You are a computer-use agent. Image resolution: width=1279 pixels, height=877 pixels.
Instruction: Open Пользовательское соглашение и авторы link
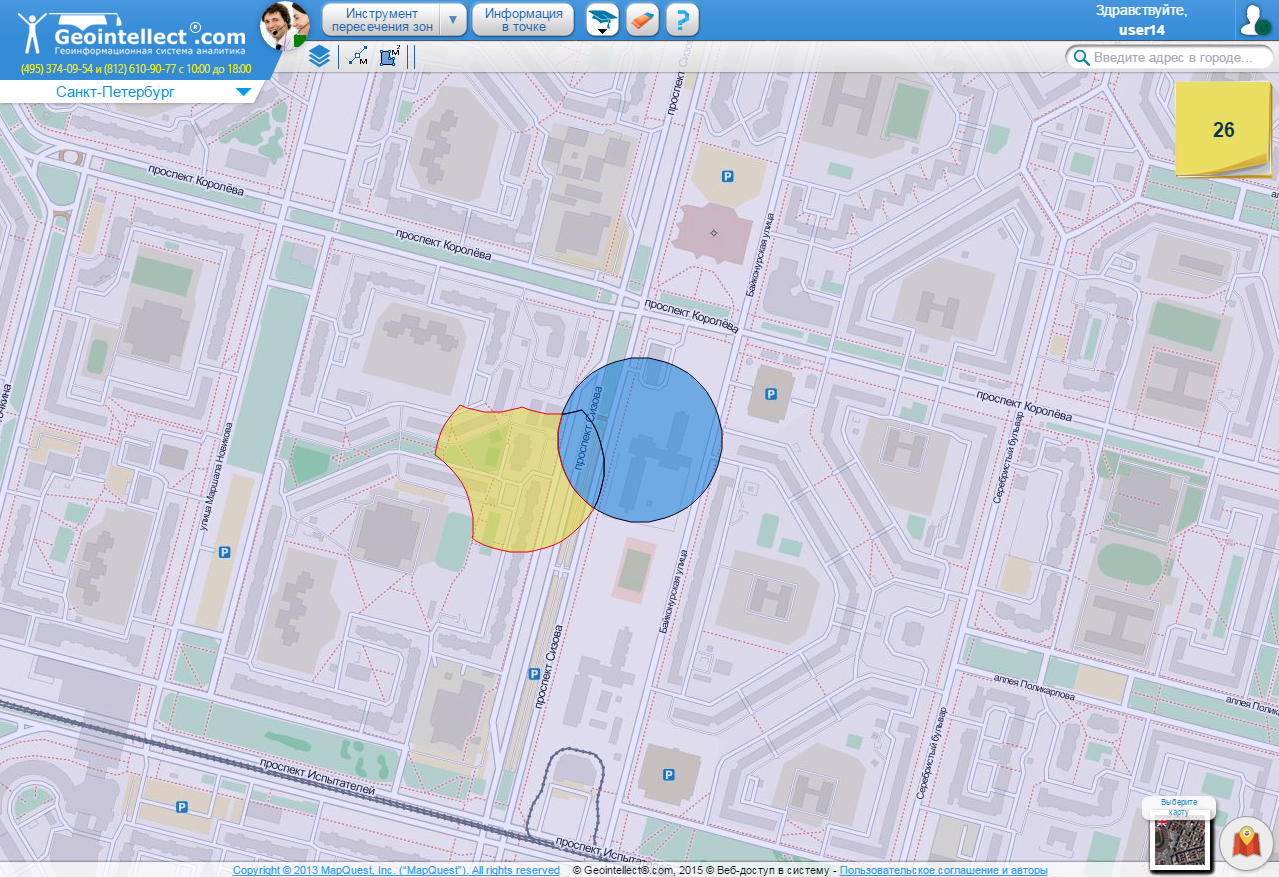coord(943,870)
